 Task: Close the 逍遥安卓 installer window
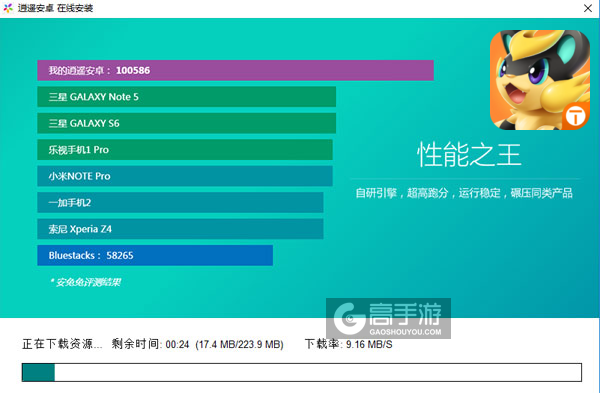tap(588, 8)
